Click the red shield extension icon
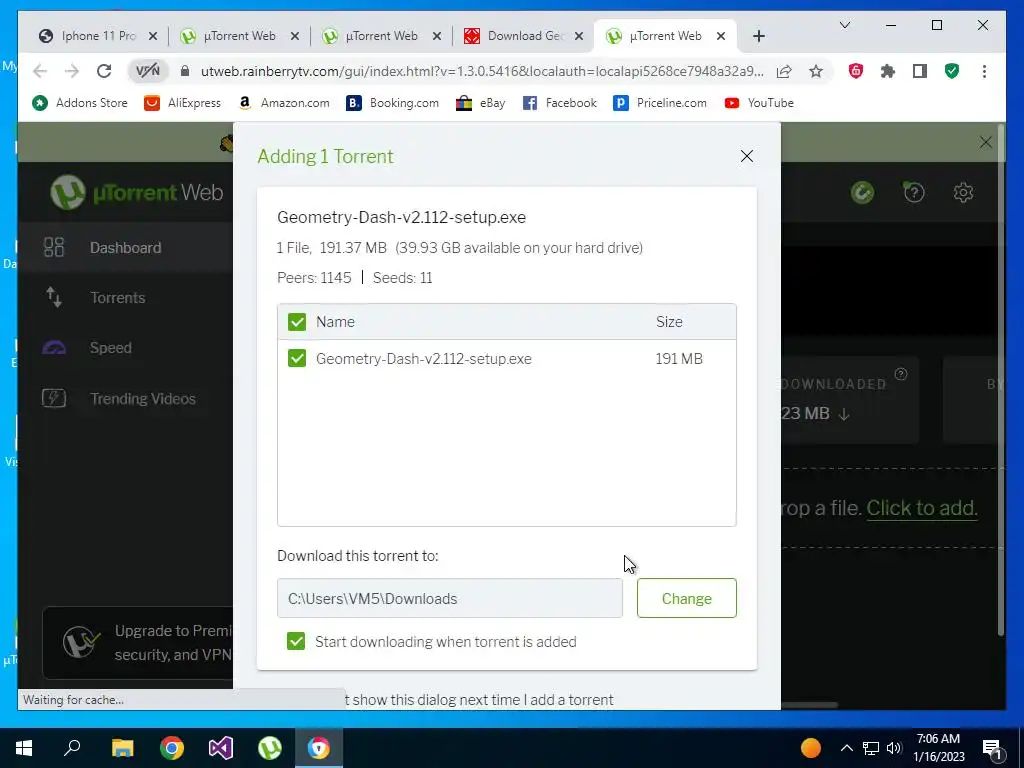 point(856,71)
